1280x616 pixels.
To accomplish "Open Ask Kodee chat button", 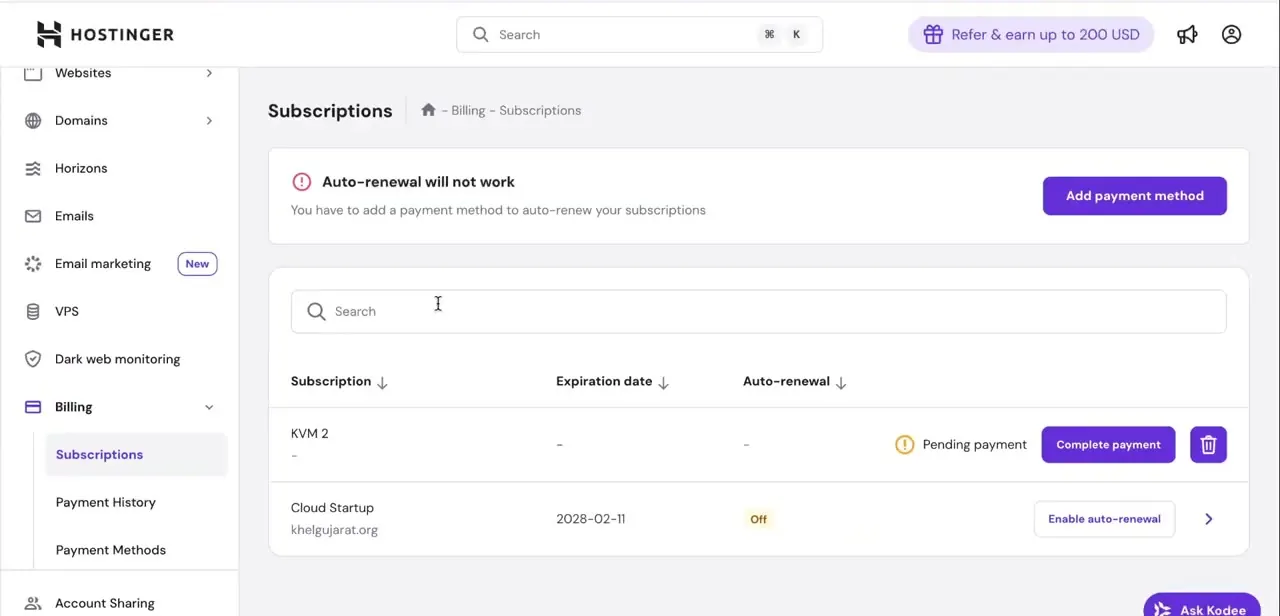I will point(1201,605).
